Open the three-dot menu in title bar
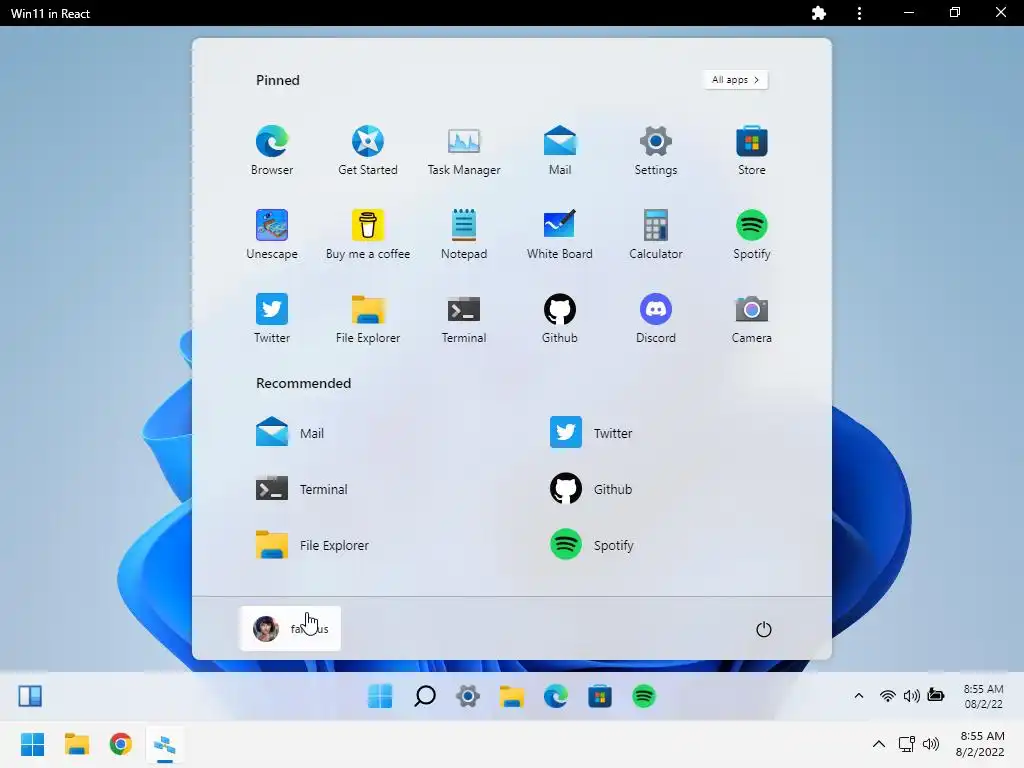This screenshot has height=768, width=1024. [859, 13]
